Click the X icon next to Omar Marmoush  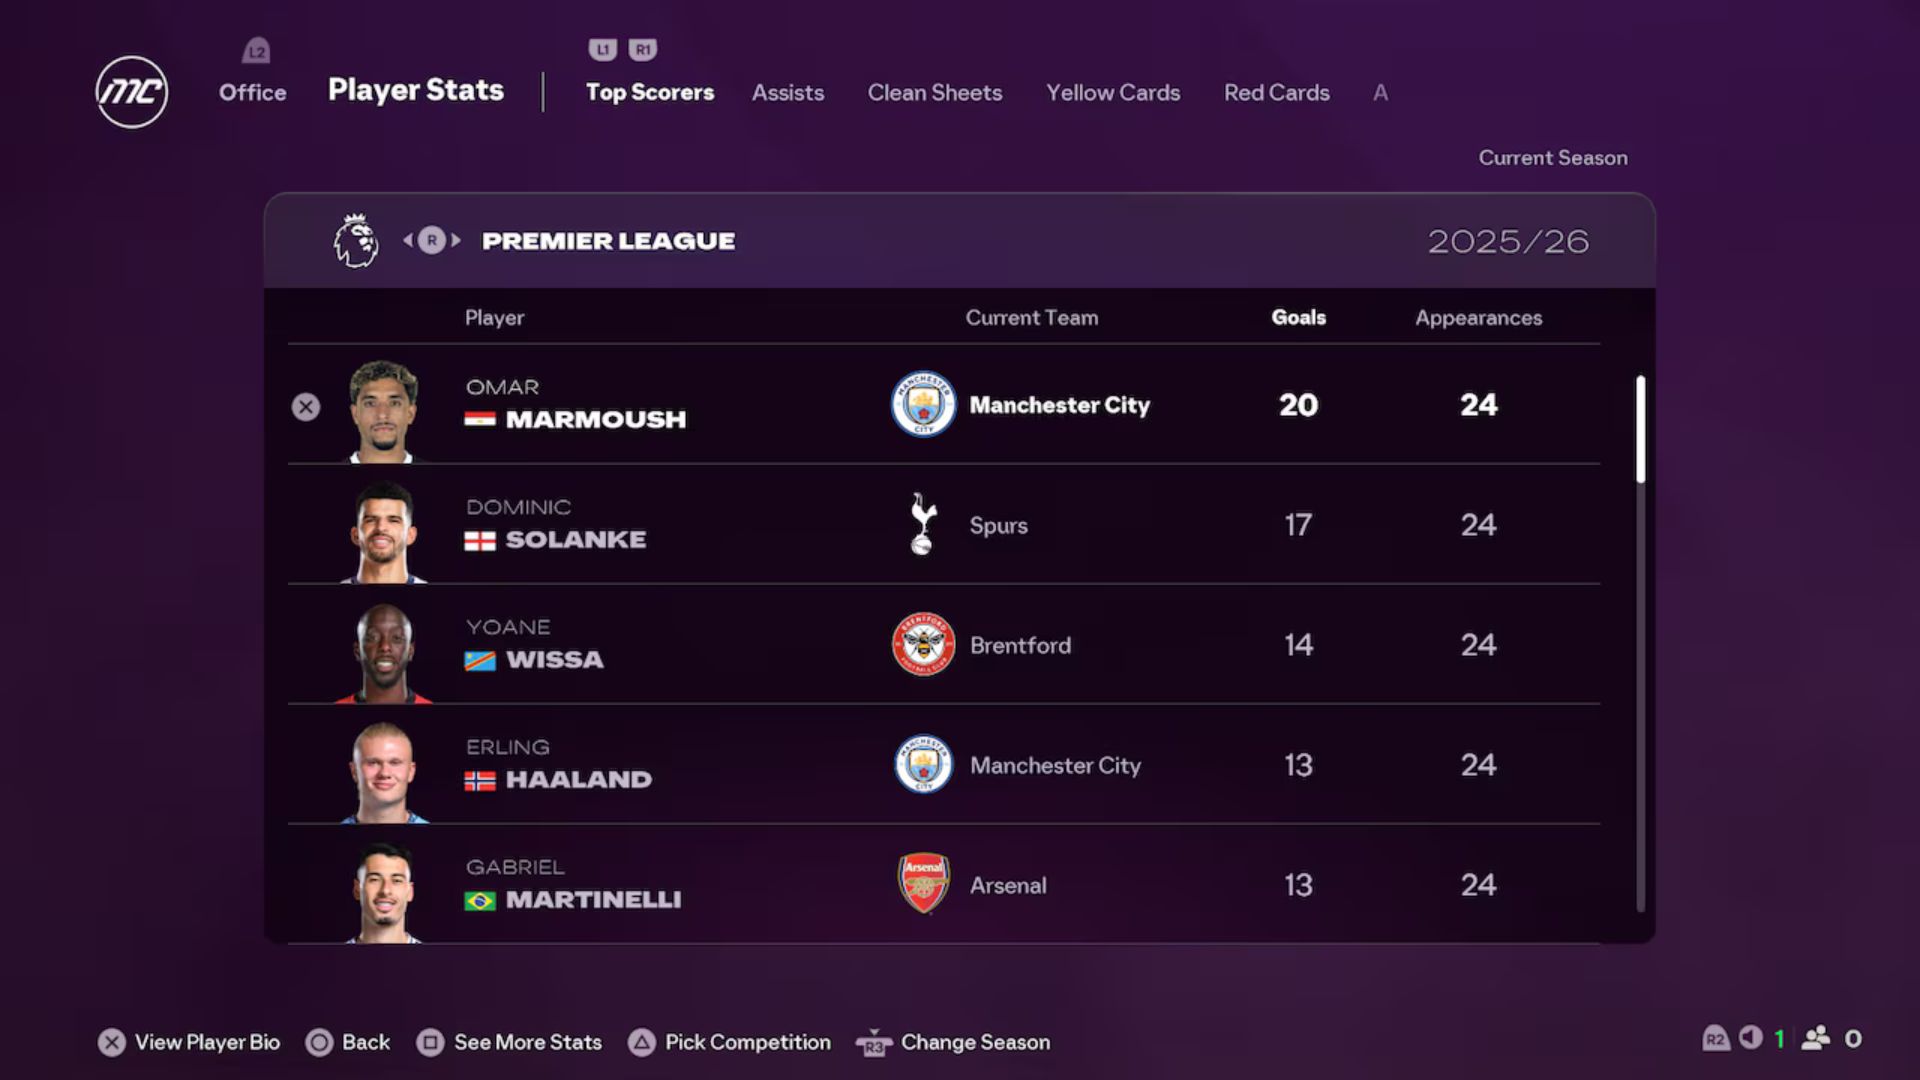307,406
